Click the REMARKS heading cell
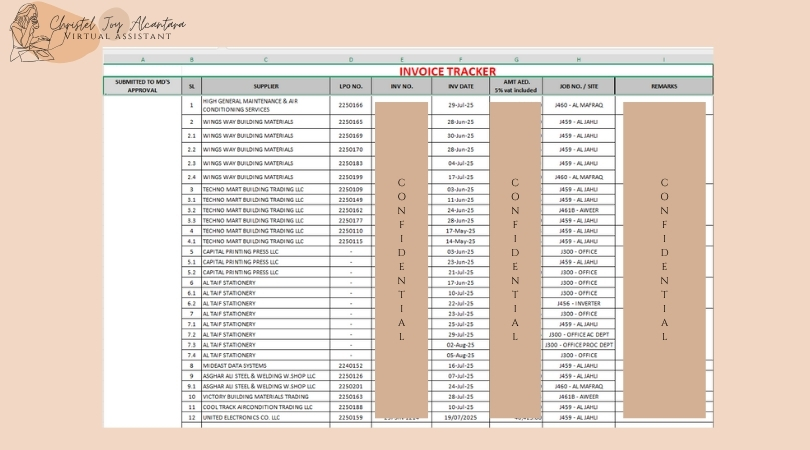The height and width of the screenshot is (450, 810). (x=663, y=87)
